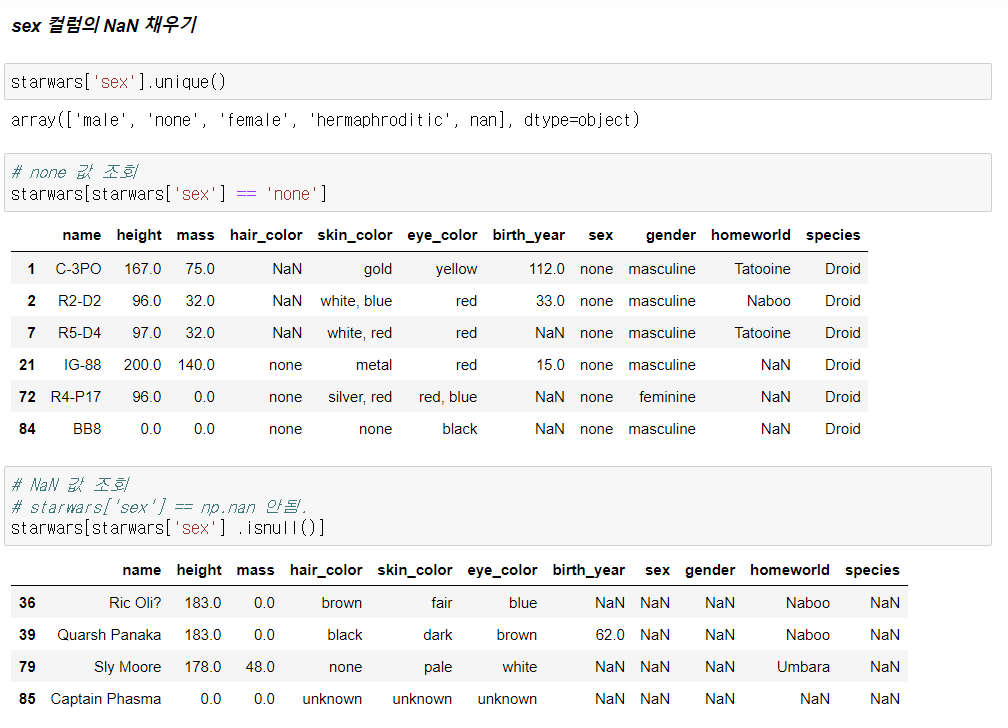Click 'Ric Oli?' name cell
The image size is (1008, 728).
[x=135, y=603]
